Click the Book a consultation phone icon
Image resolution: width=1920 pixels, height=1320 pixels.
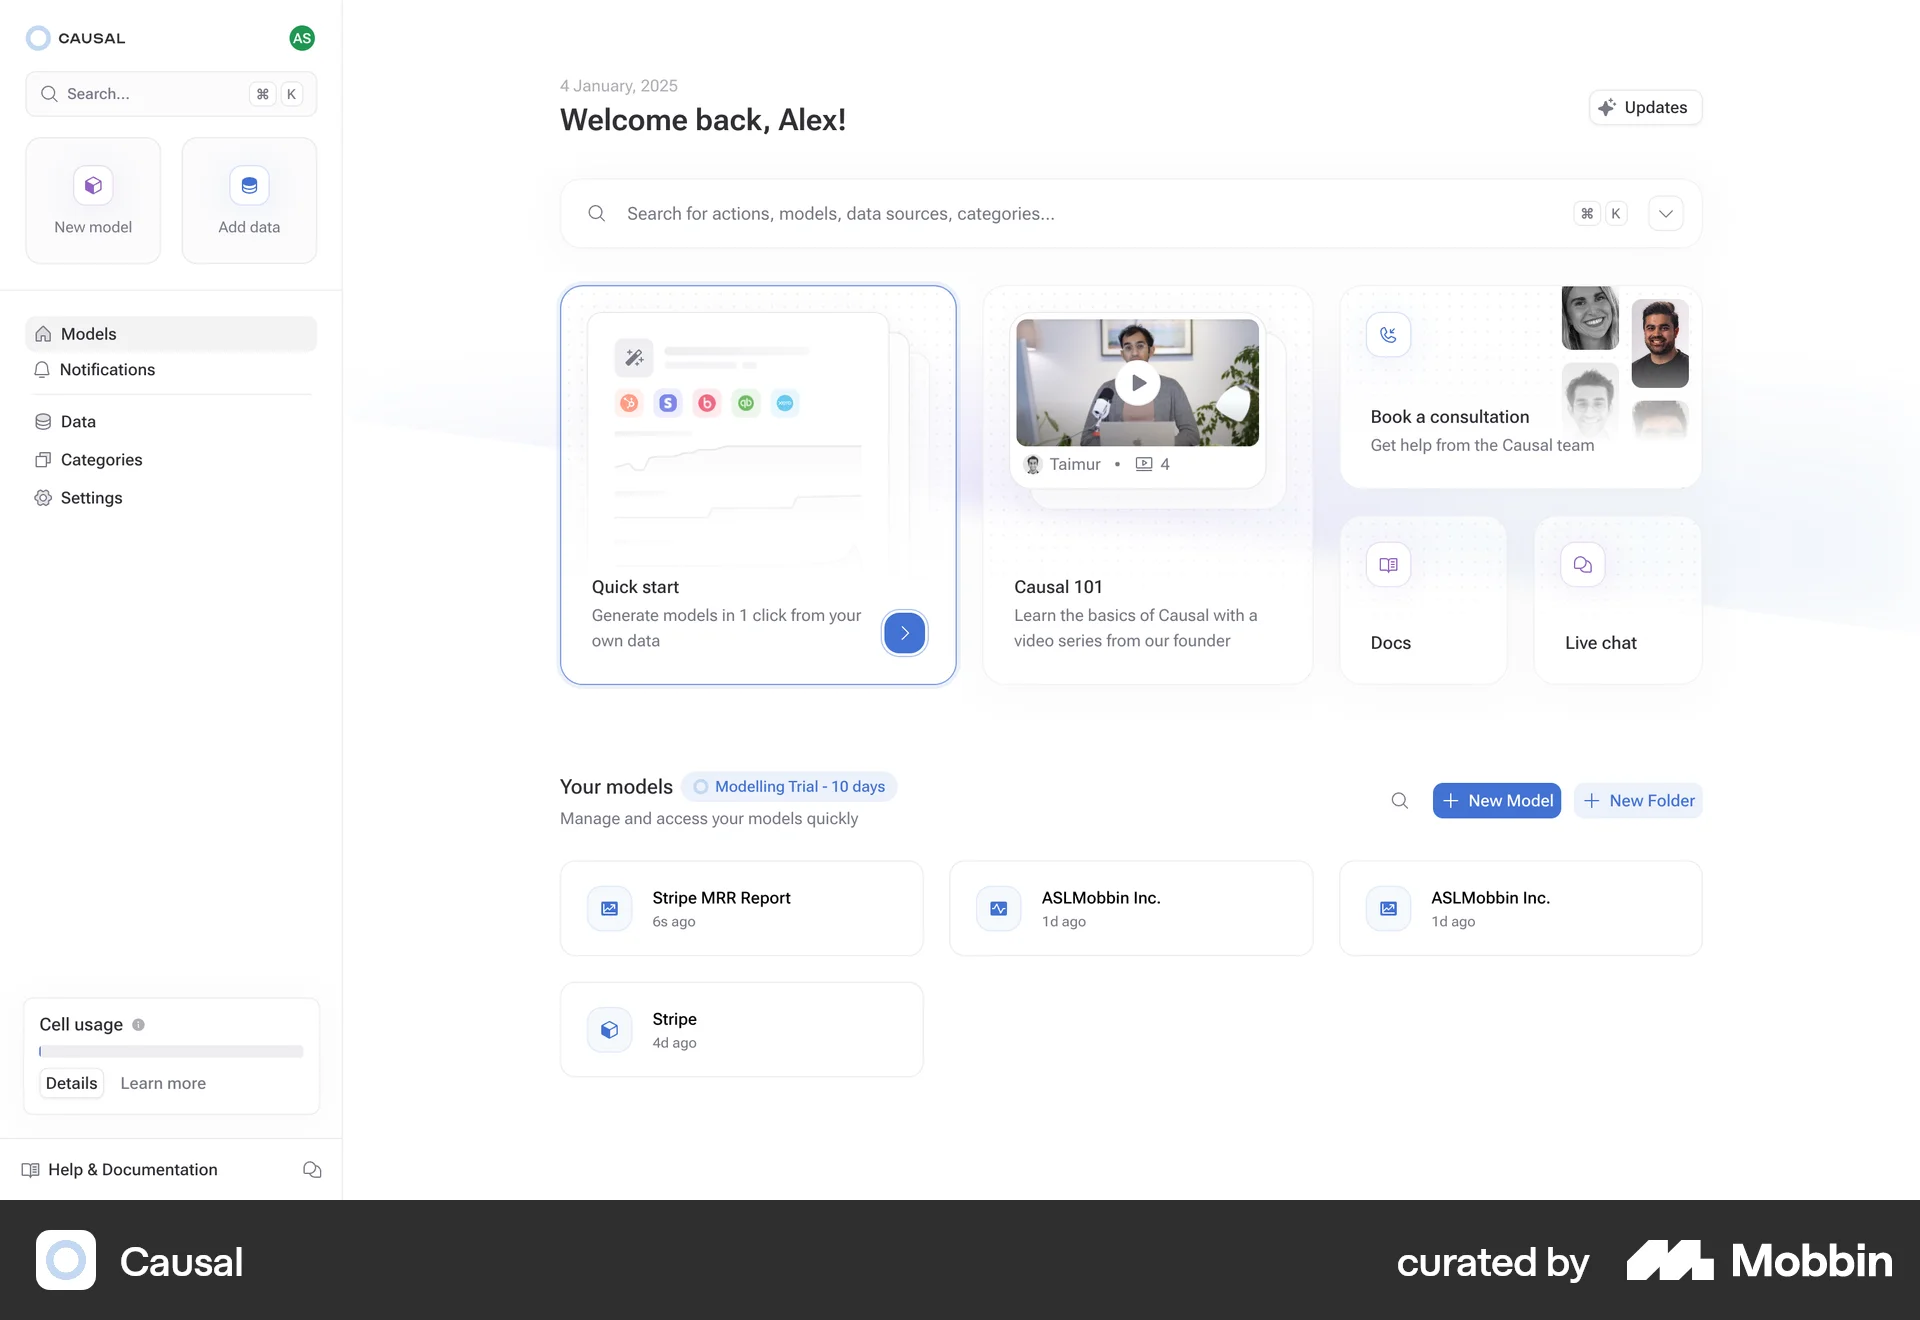[x=1388, y=335]
